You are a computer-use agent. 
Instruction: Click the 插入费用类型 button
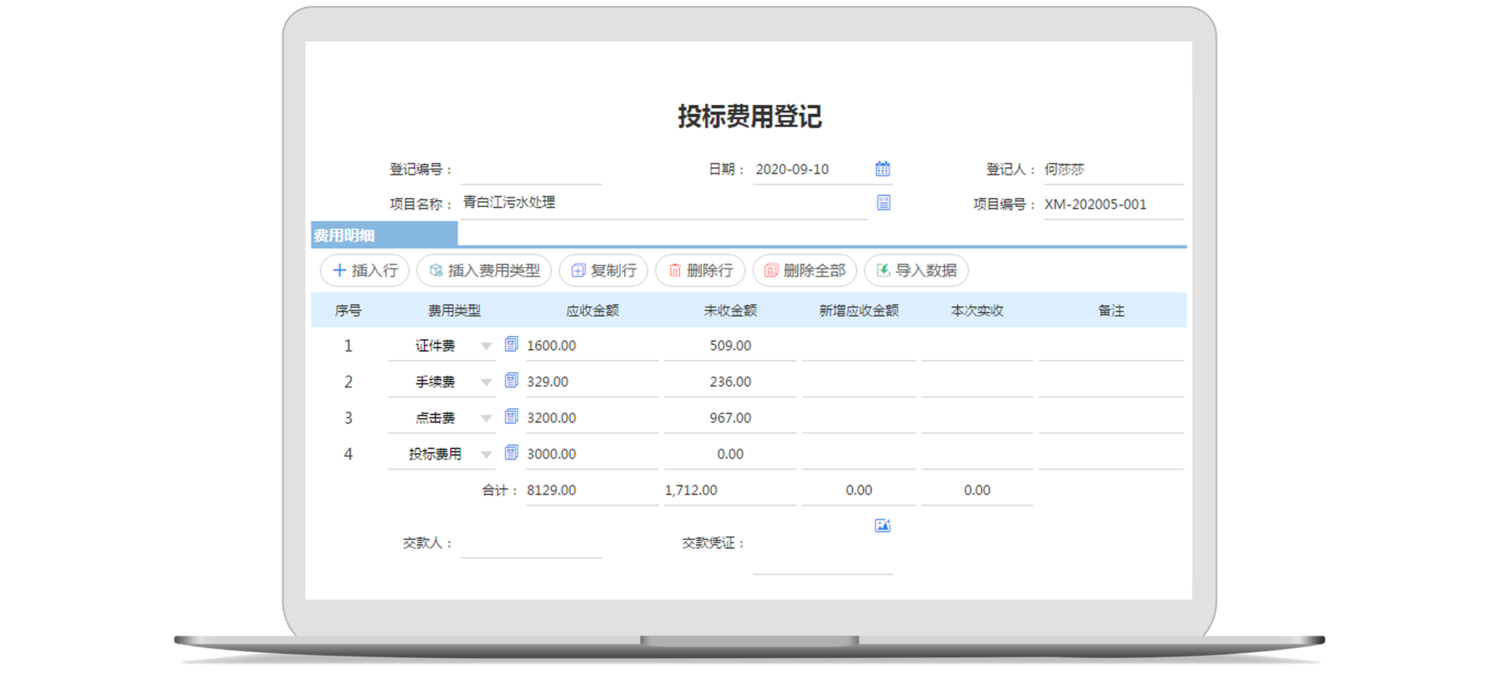[484, 270]
